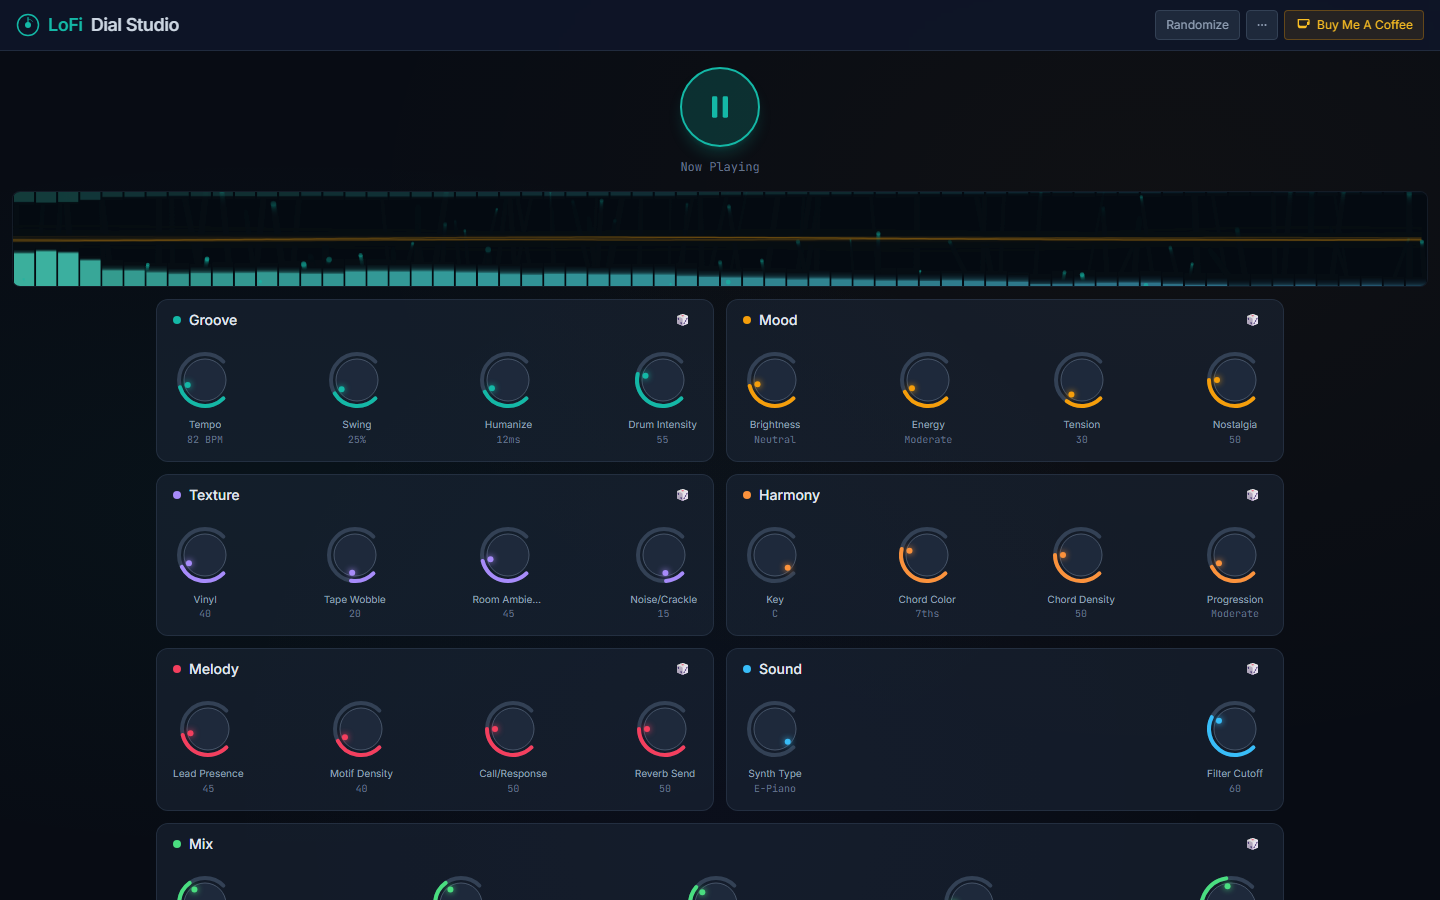Click the "Texture" section heading
1440x900 pixels.
[x=214, y=495]
